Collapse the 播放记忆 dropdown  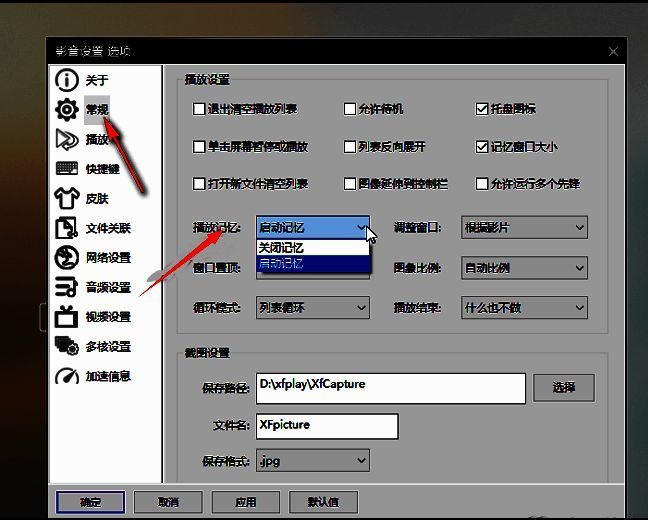(x=313, y=227)
